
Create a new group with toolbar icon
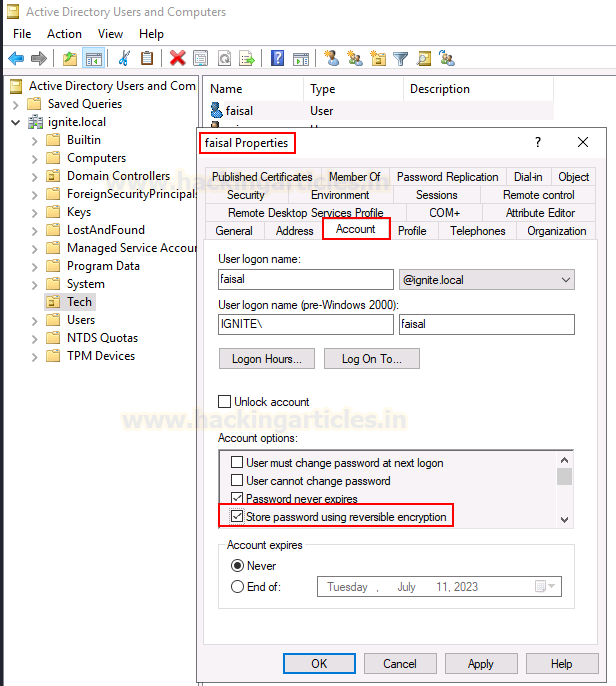click(354, 58)
